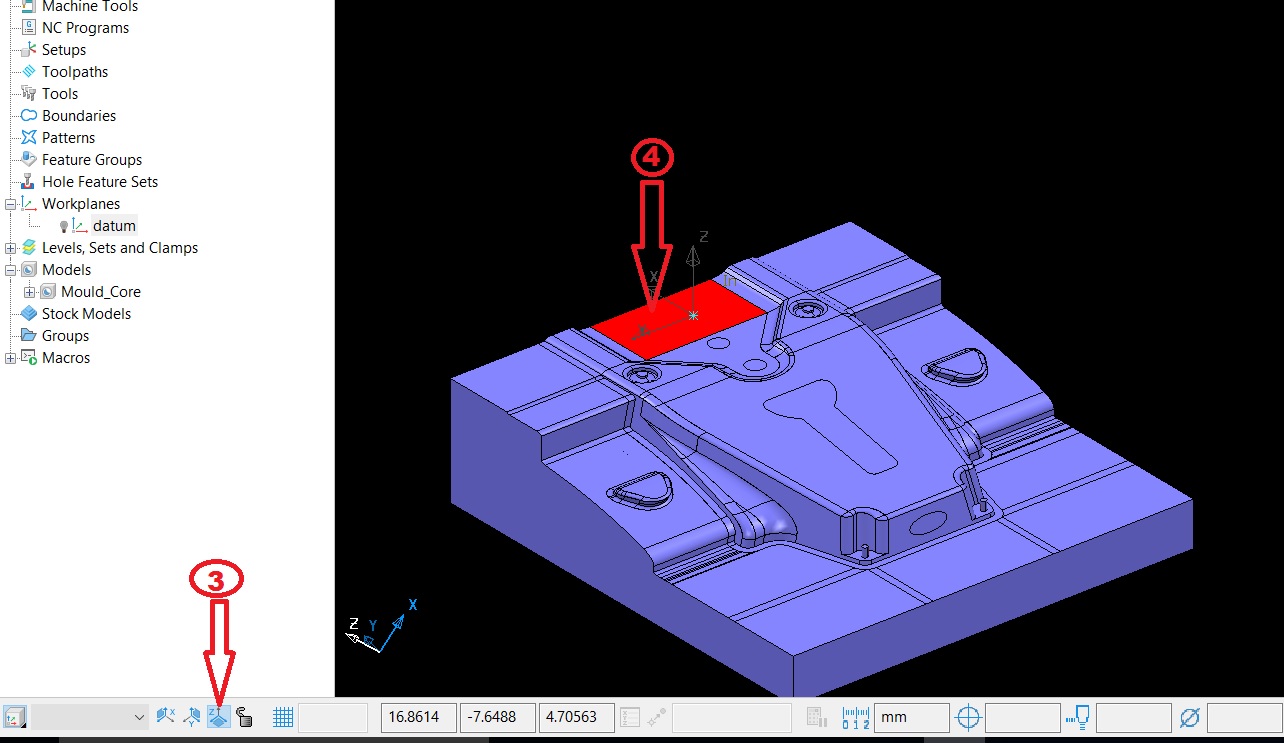Viewport: 1284px width, 743px height.
Task: Select NC Programs in the explorer tree
Action: pos(84,27)
